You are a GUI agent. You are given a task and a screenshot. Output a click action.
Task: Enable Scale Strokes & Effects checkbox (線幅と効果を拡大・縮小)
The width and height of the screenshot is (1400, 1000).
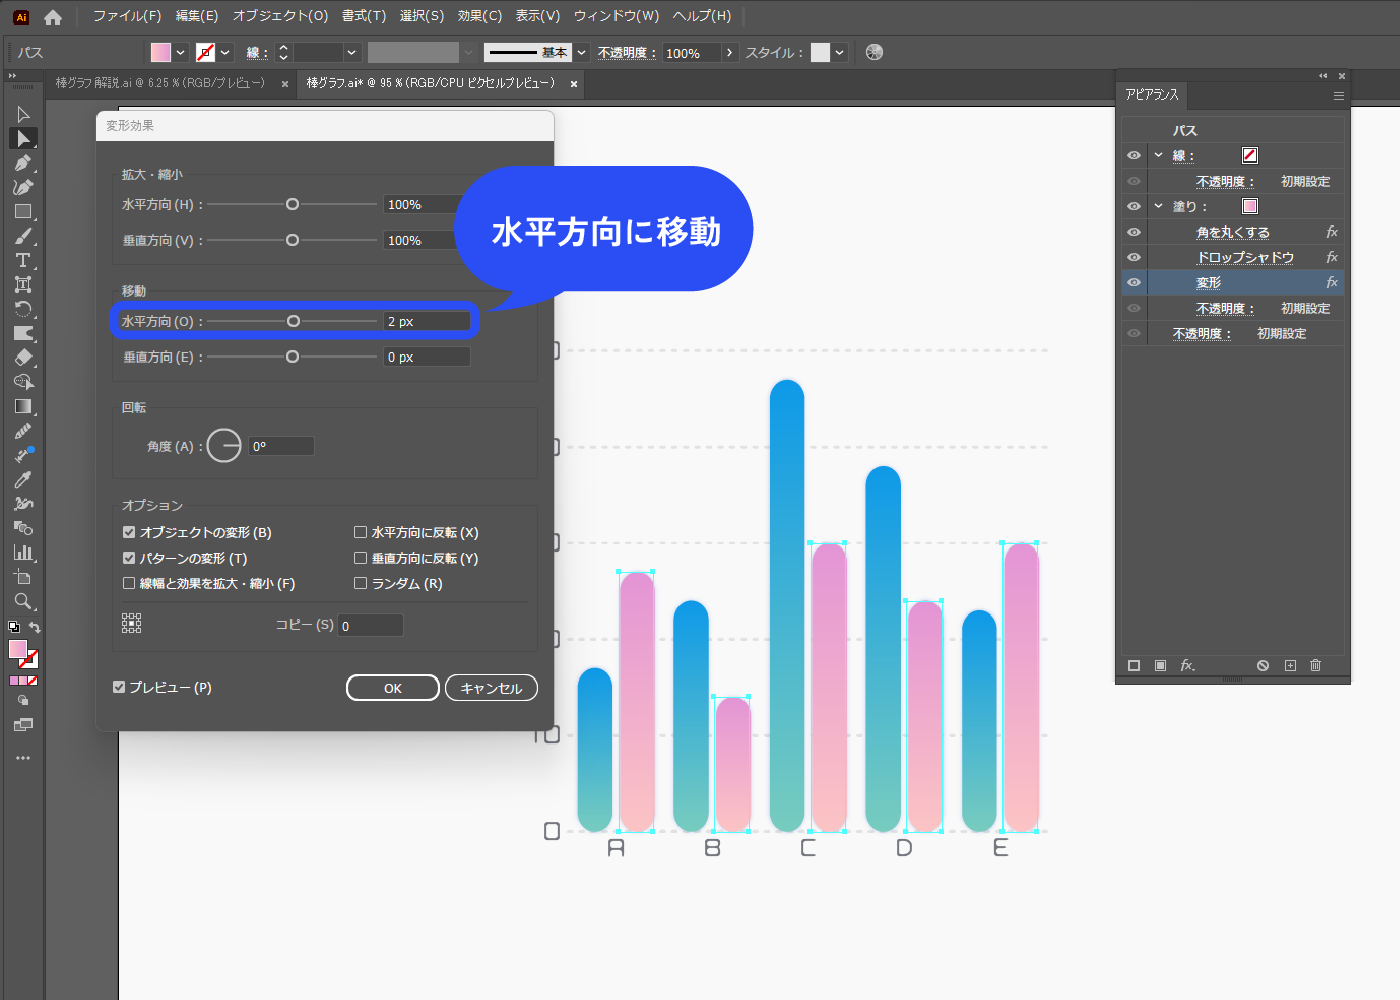tap(129, 583)
